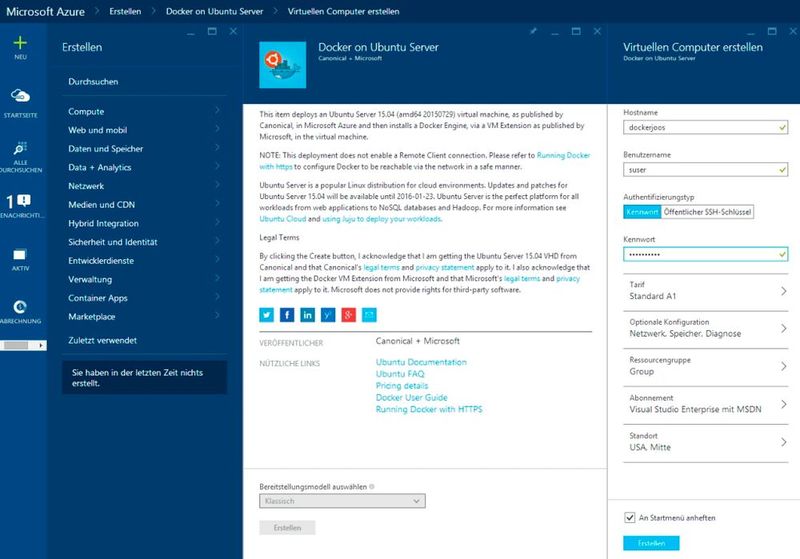Go to Docker on Ubuntu Server breadcrumb
Image resolution: width=800 pixels, height=559 pixels.
(214, 11)
